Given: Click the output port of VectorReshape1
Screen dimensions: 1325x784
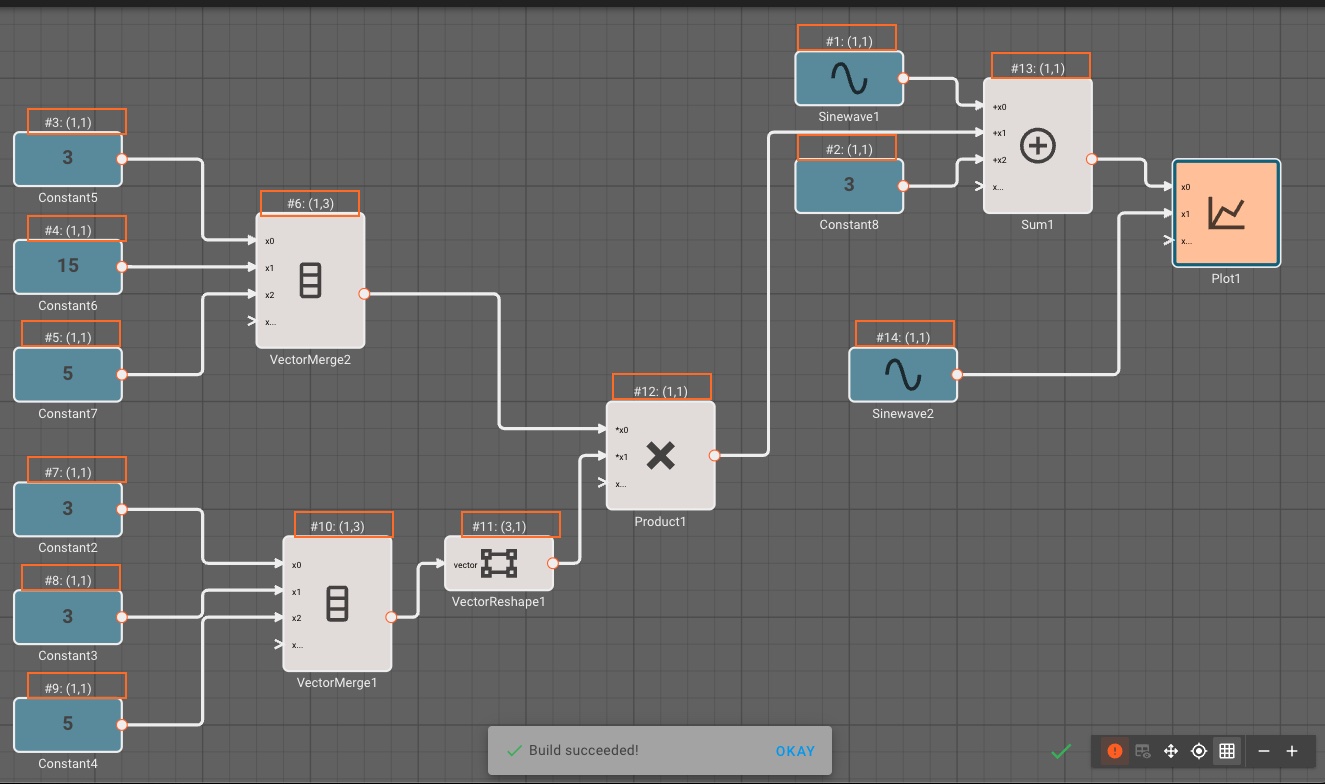Looking at the screenshot, I should (x=552, y=563).
